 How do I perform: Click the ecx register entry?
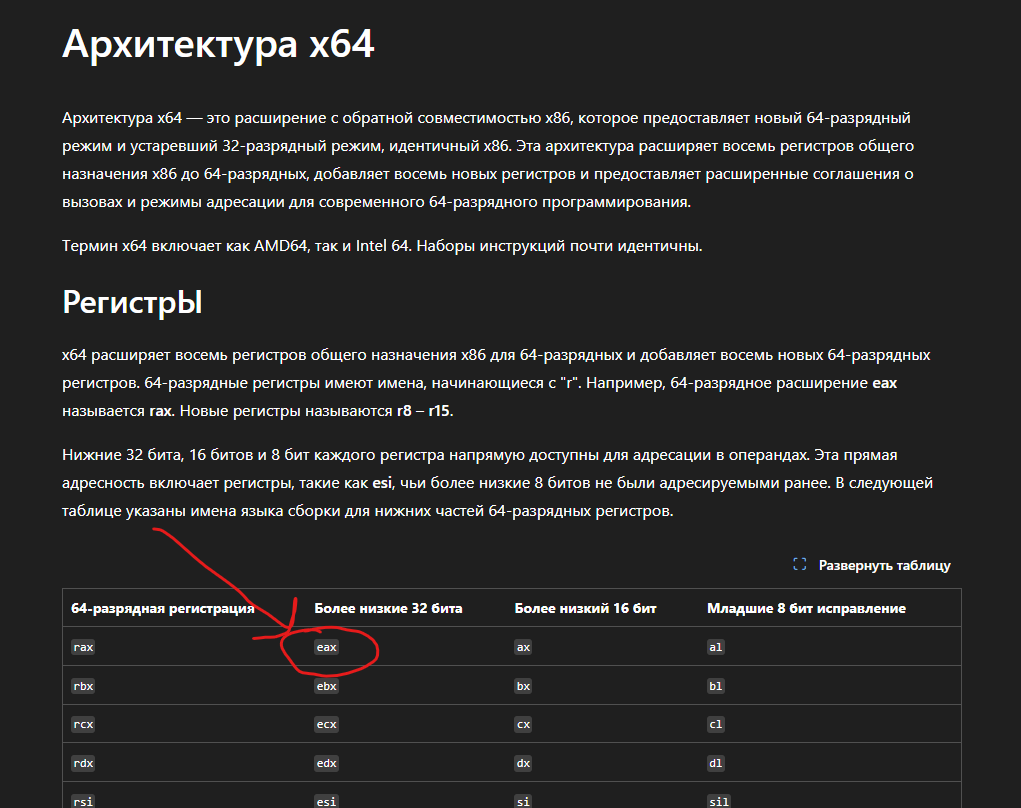click(x=326, y=724)
